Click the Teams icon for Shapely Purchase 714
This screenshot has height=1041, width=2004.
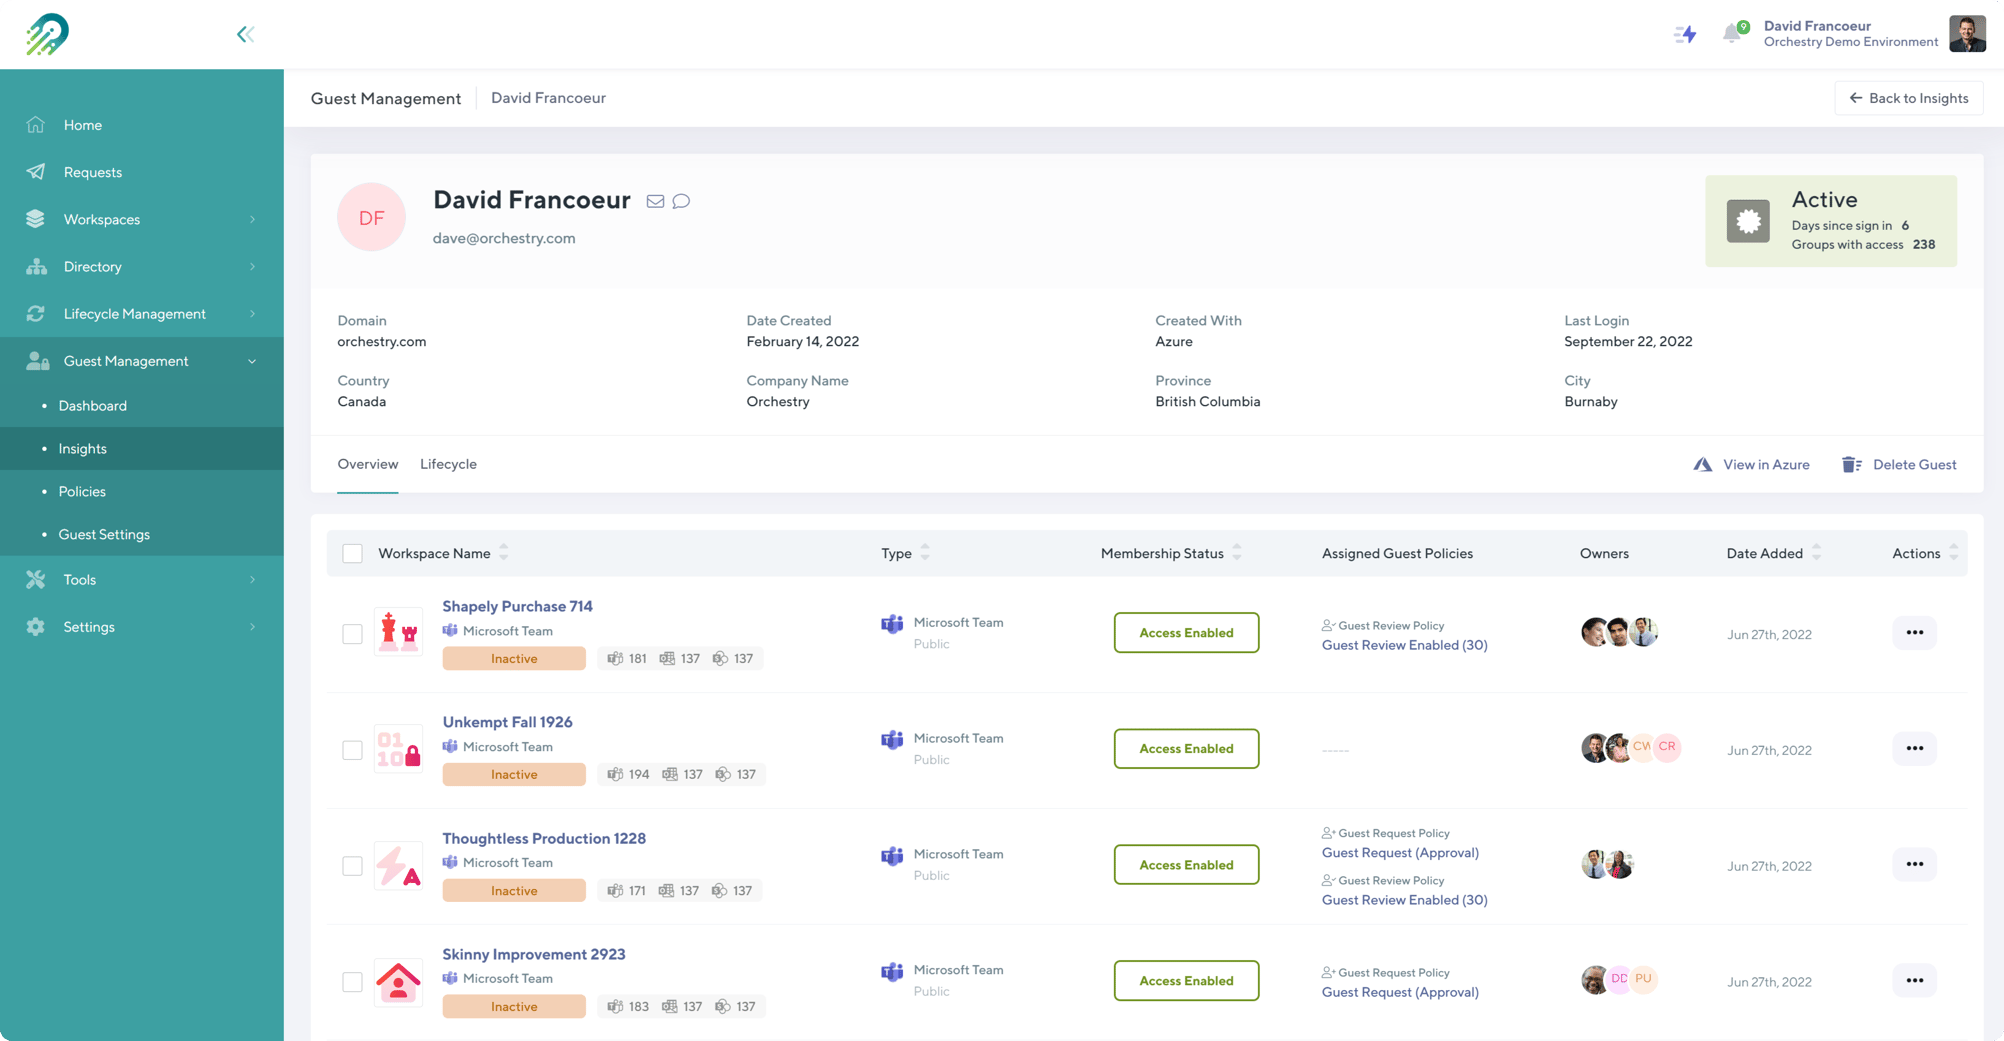[x=452, y=631]
